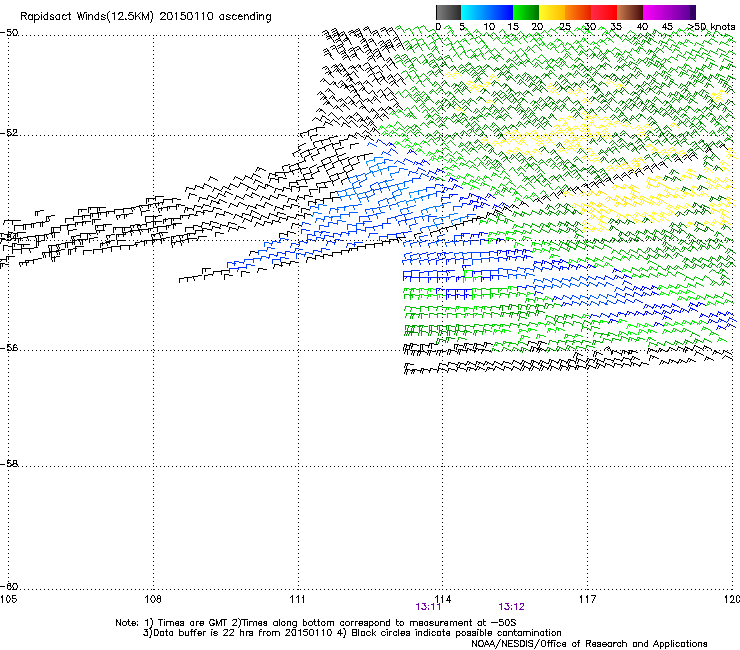
Task: Pick the brown 35-40 knots legend swatch
Action: [x=630, y=12]
